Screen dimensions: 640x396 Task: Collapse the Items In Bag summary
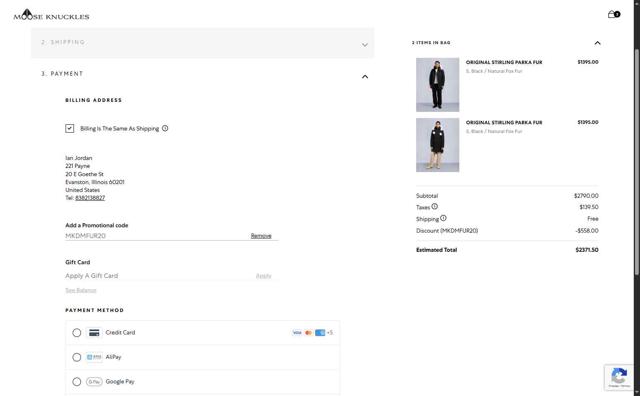(x=597, y=43)
